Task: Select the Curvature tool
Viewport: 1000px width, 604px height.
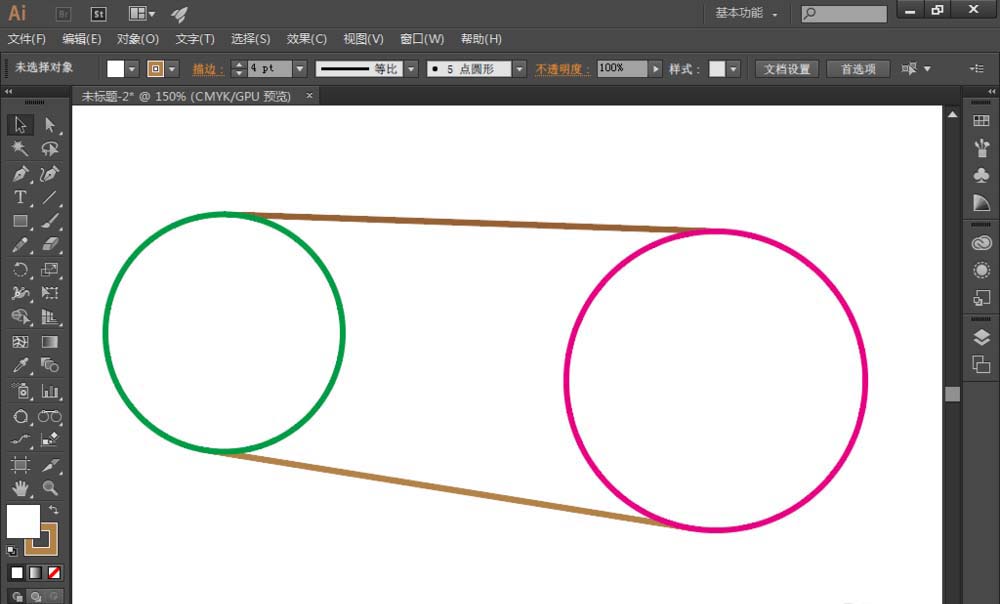Action: [x=50, y=173]
